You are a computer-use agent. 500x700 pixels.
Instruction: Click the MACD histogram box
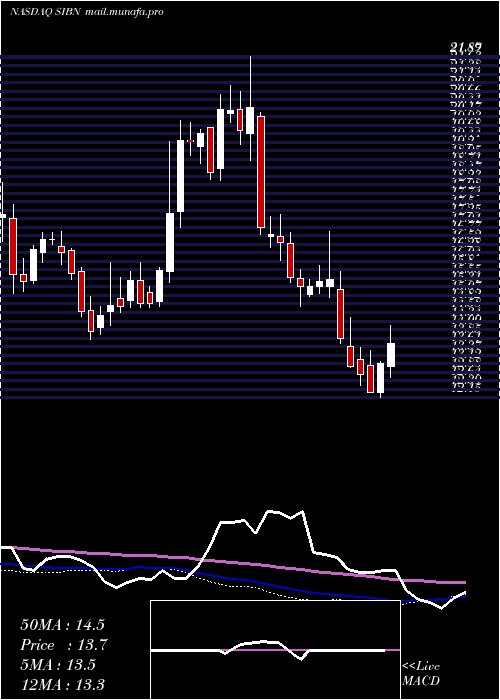click(275, 650)
